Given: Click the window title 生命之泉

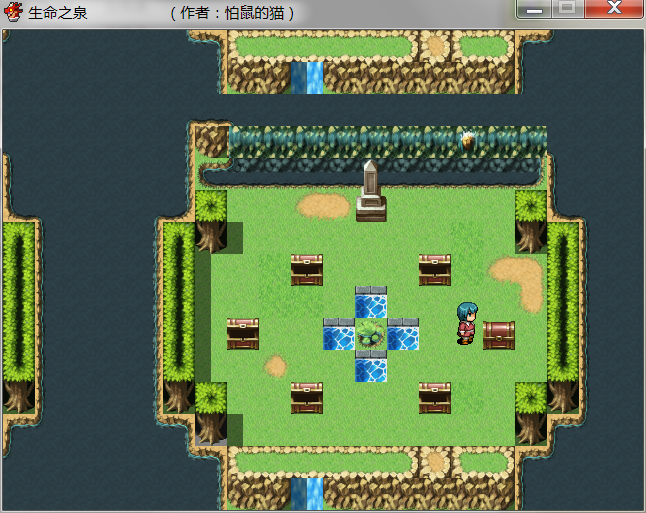Looking at the screenshot, I should click(x=58, y=13).
